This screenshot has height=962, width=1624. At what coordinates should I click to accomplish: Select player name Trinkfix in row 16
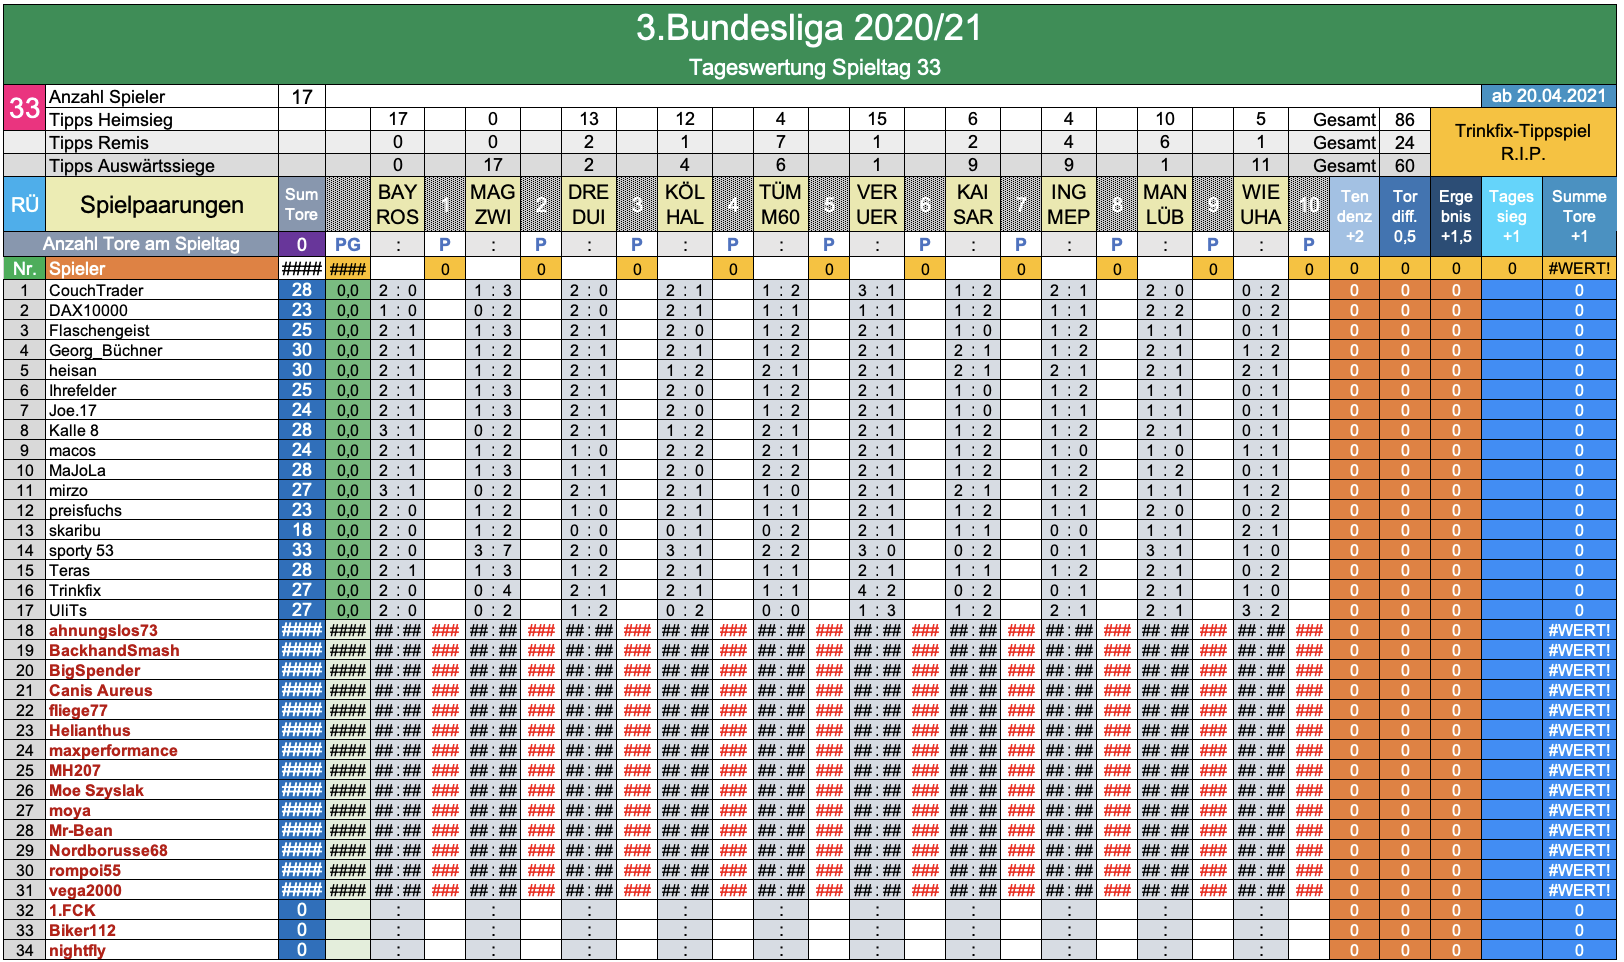tap(75, 590)
